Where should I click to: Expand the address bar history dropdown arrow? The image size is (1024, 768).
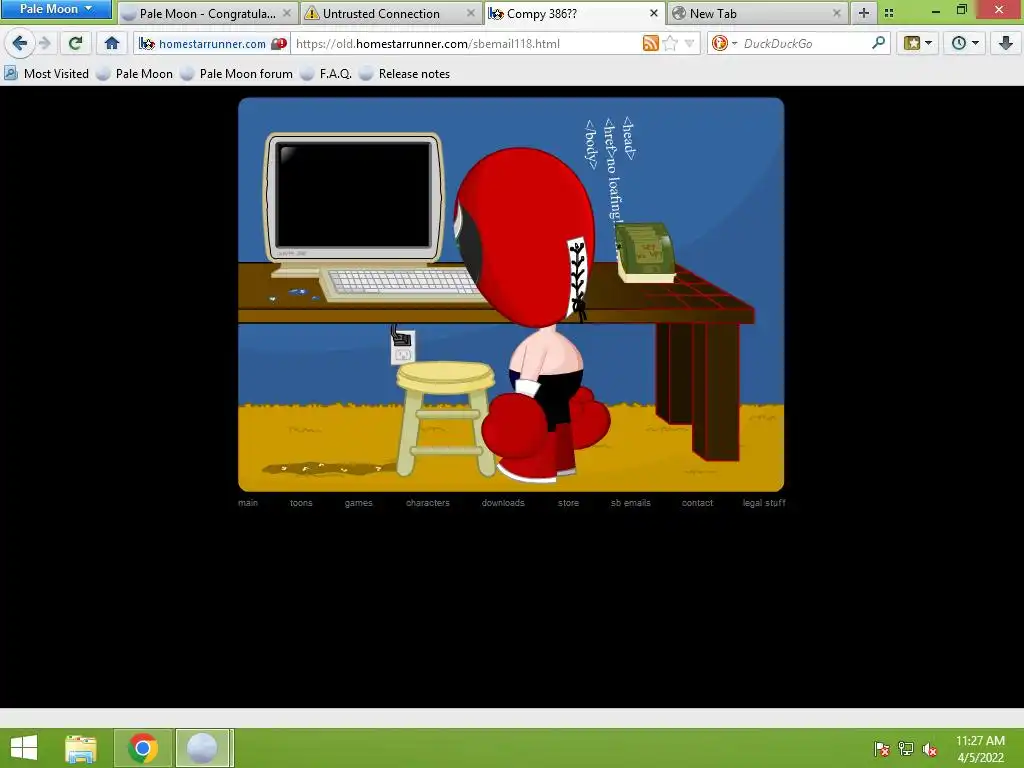point(690,44)
